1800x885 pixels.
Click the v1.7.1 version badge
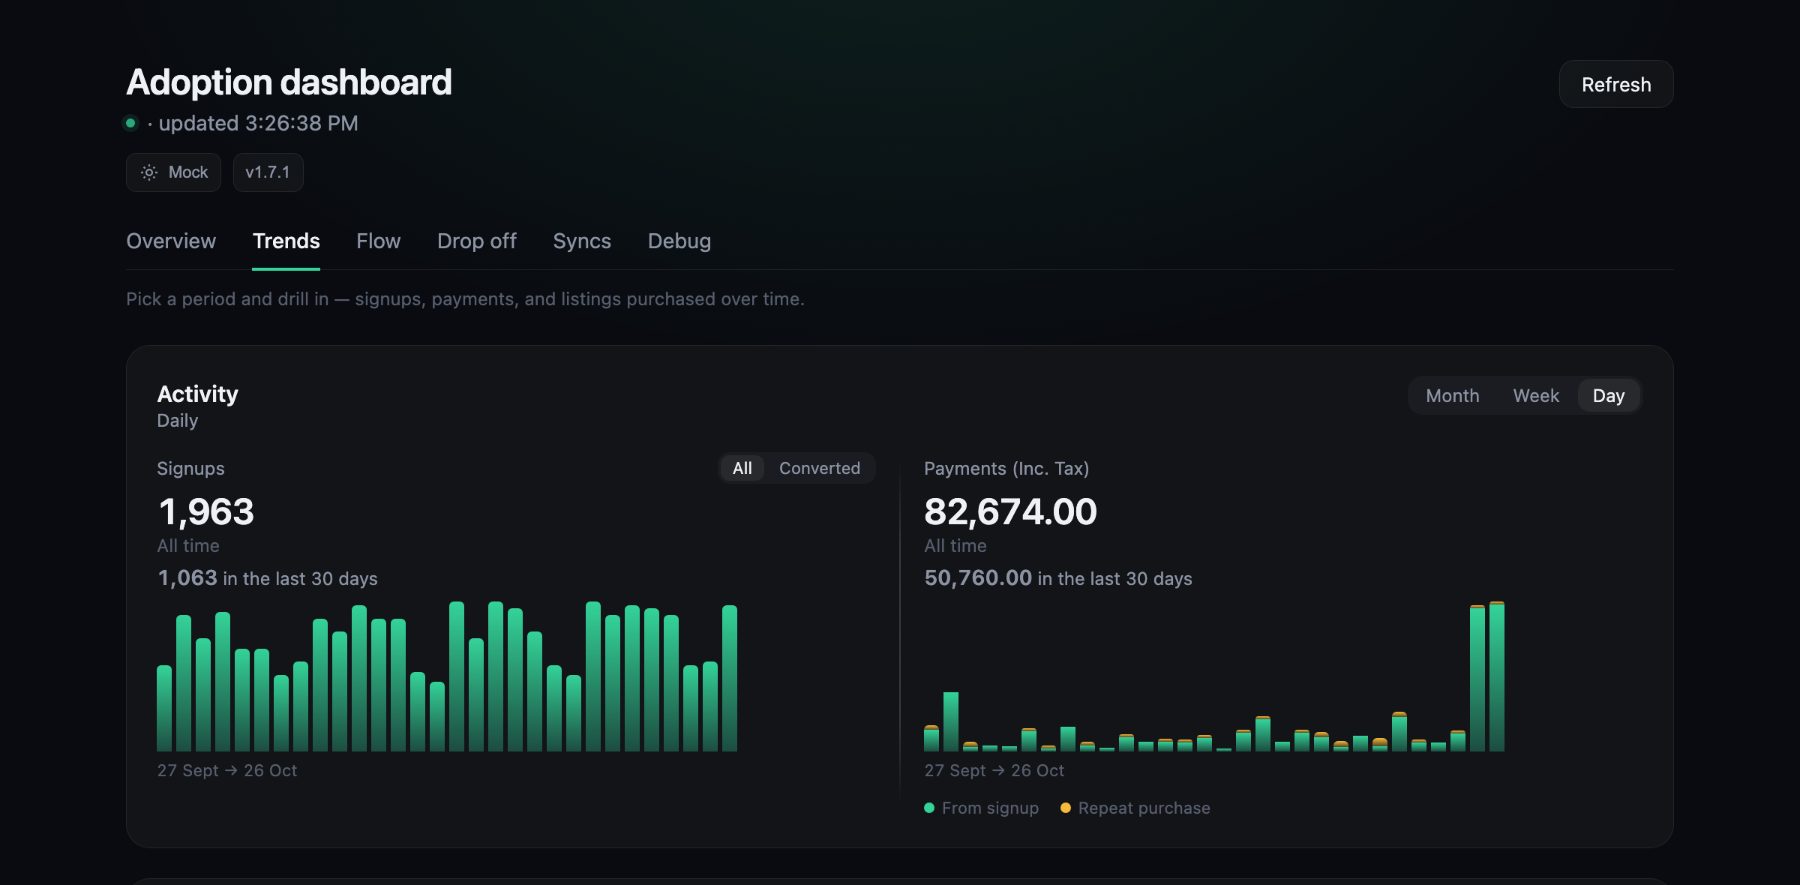pos(268,172)
